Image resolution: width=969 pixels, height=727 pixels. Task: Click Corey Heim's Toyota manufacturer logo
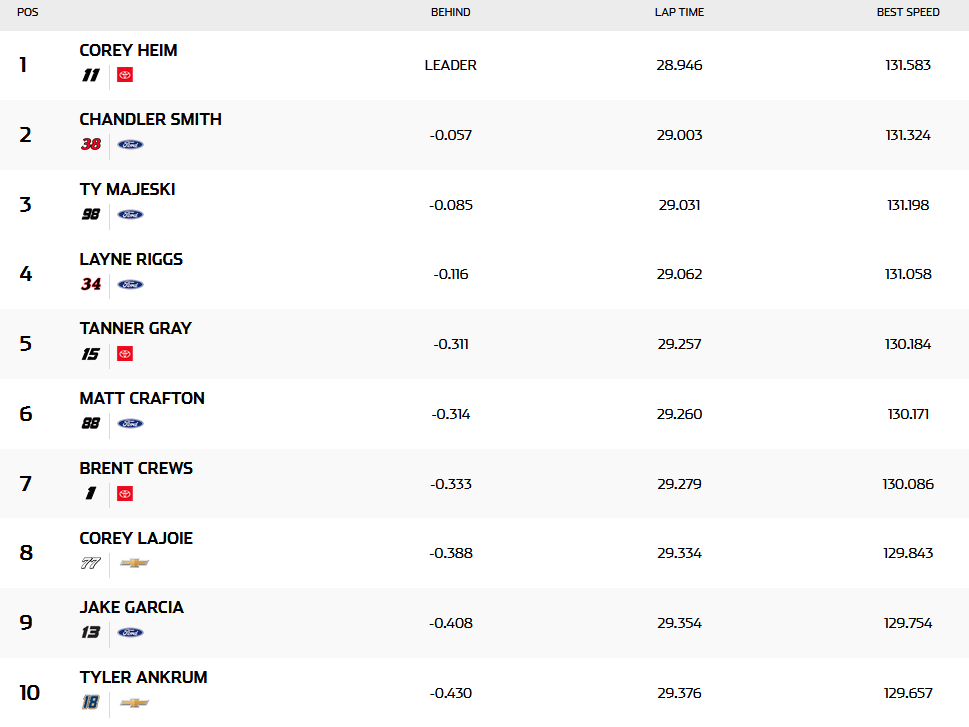124,75
